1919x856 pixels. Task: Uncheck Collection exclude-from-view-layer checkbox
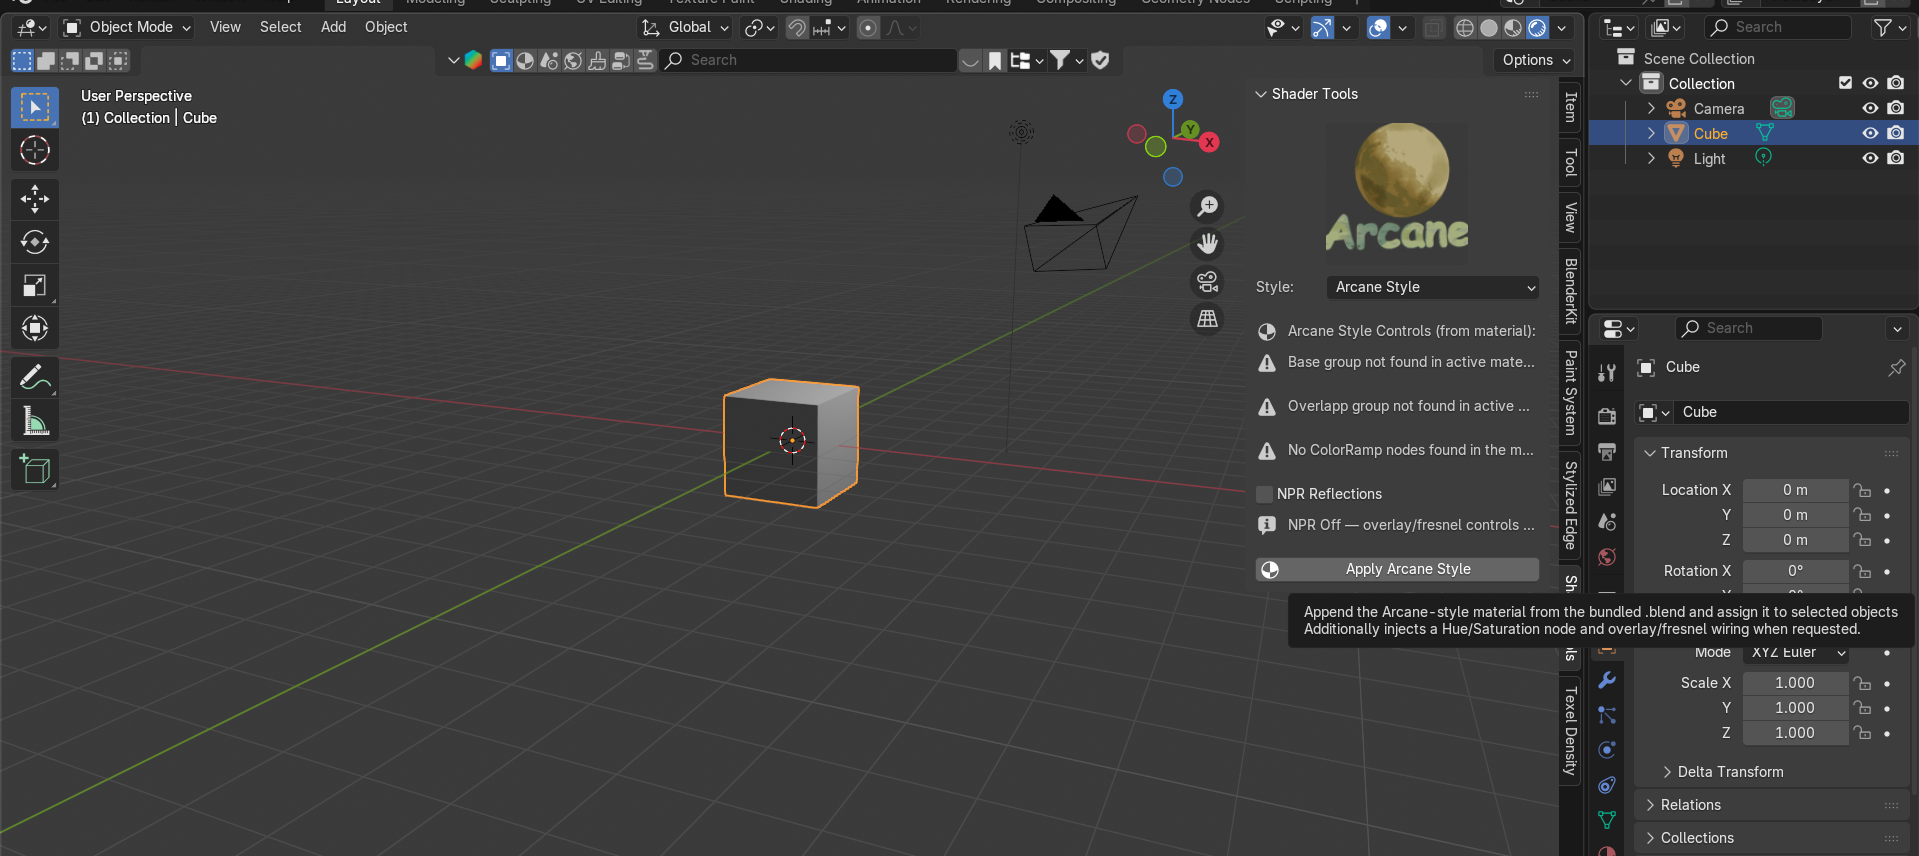pyautogui.click(x=1845, y=83)
